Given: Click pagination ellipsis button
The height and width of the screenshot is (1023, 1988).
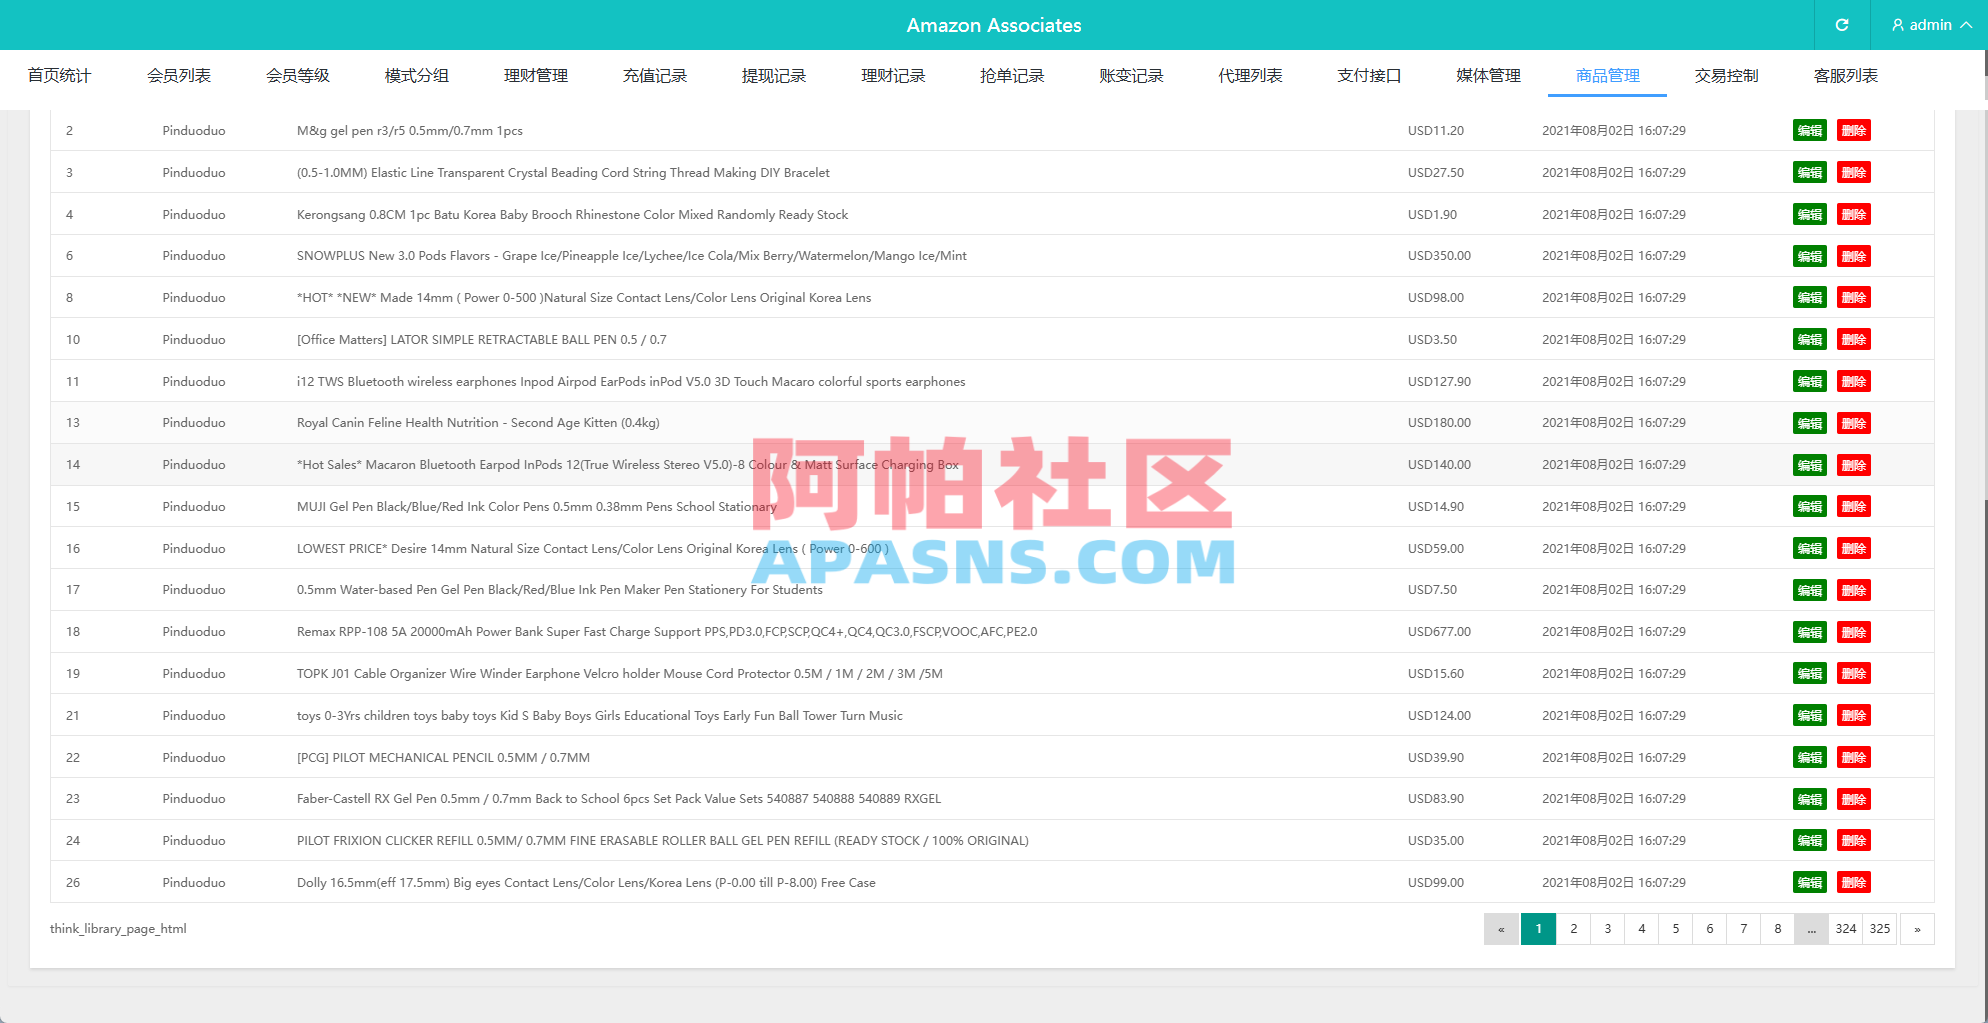Looking at the screenshot, I should (1811, 929).
